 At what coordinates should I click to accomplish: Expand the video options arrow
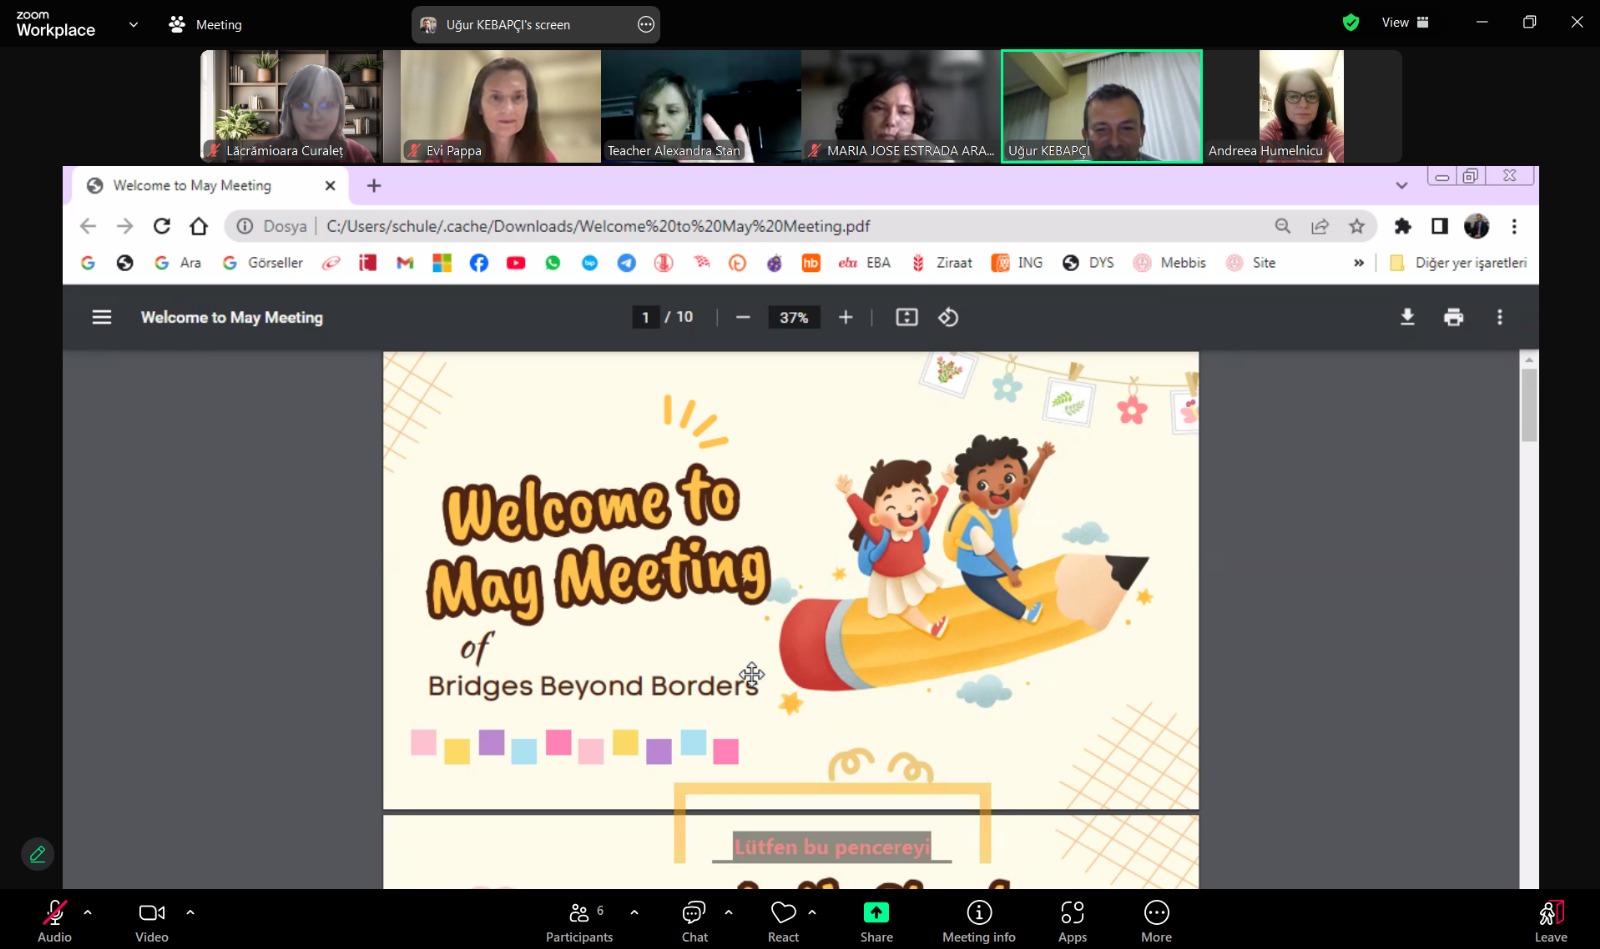click(190, 912)
